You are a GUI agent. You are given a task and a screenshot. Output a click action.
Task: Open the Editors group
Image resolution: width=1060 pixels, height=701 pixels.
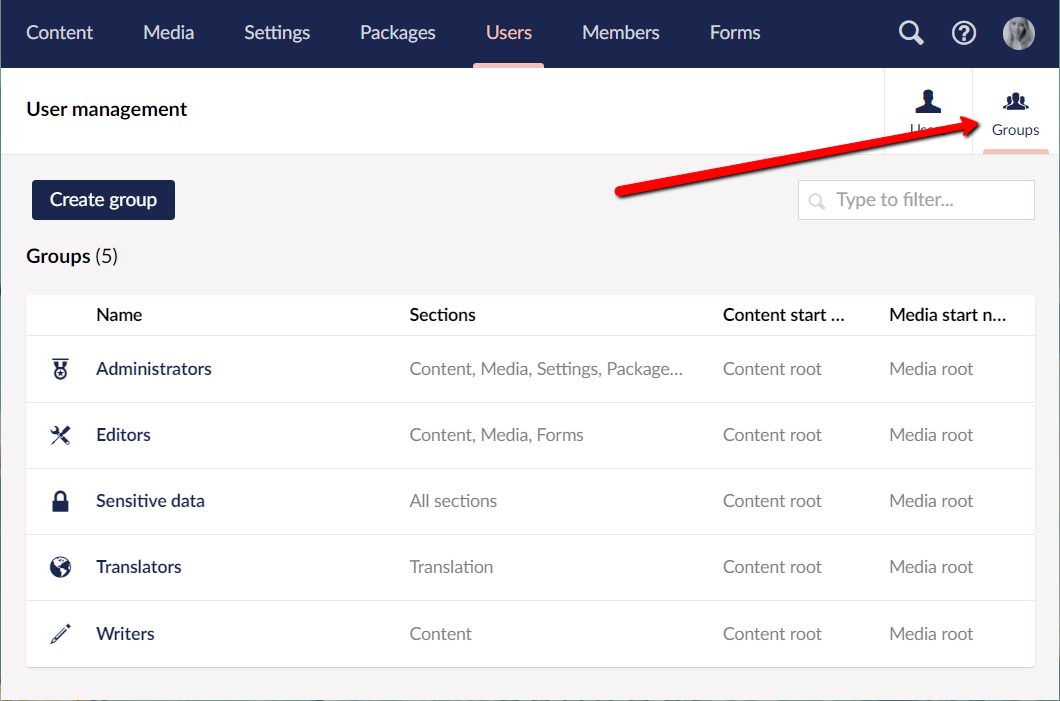click(x=123, y=435)
